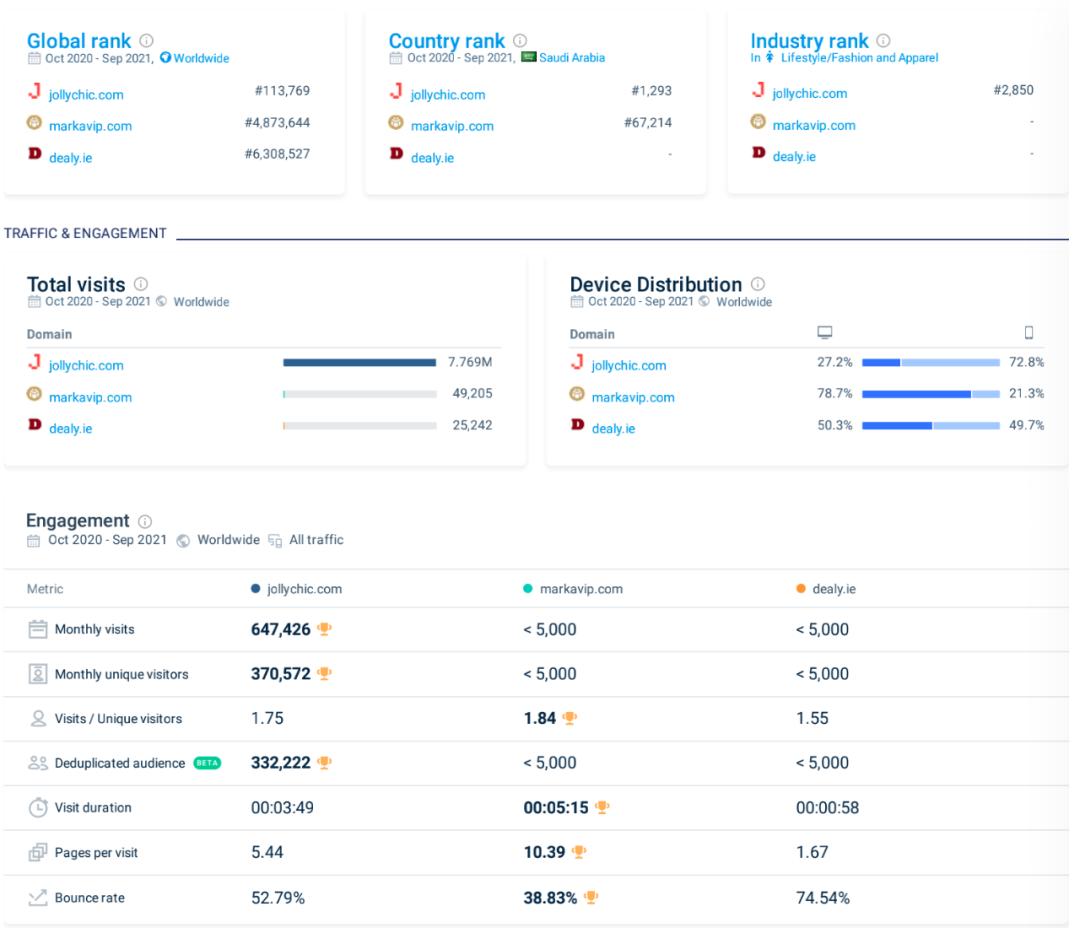Click the BETA badge on Deduplicated audience

(207, 763)
